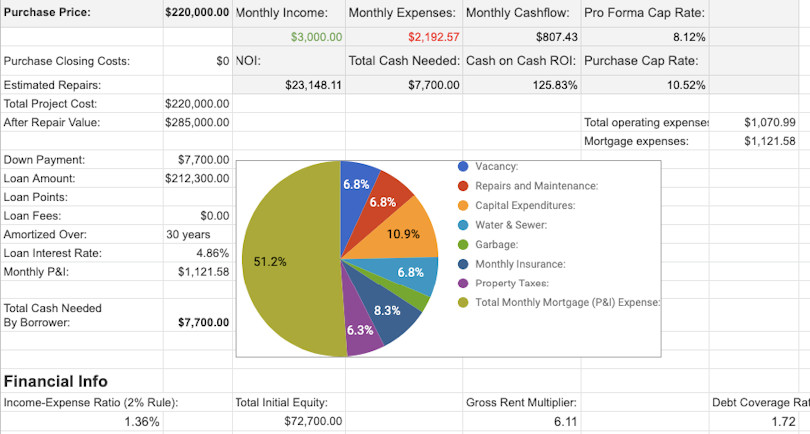Click the red Repairs and Maintenance legend marker
810x434 pixels.
click(x=463, y=186)
